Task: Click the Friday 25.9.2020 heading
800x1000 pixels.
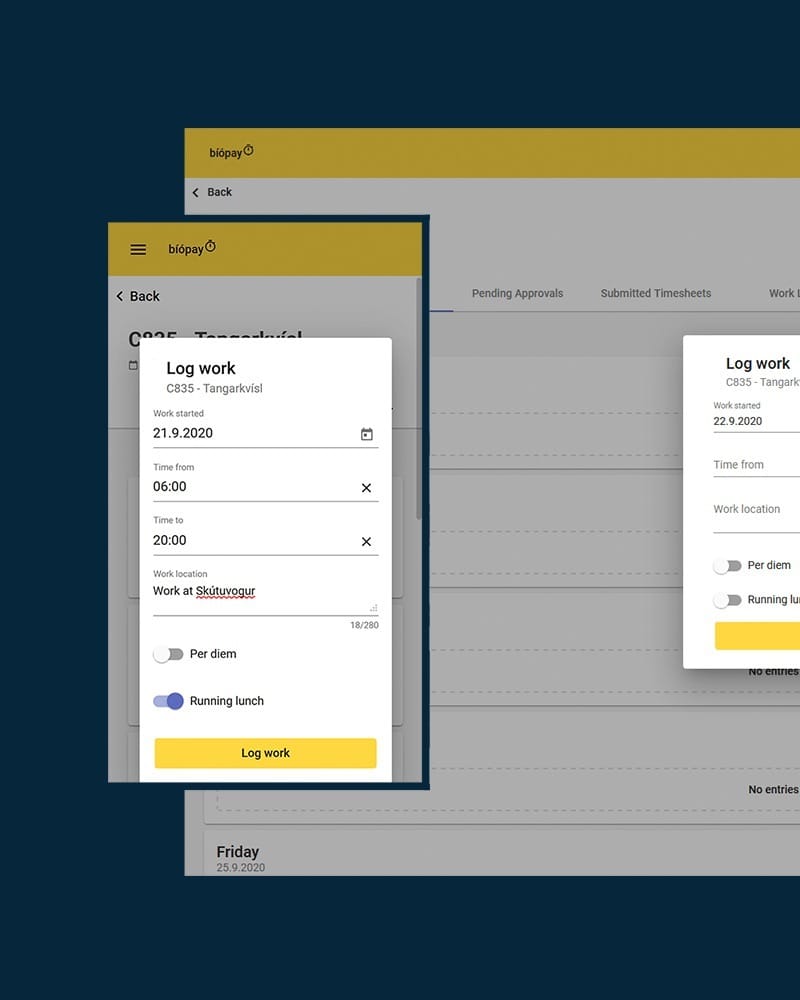Action: coord(241,858)
